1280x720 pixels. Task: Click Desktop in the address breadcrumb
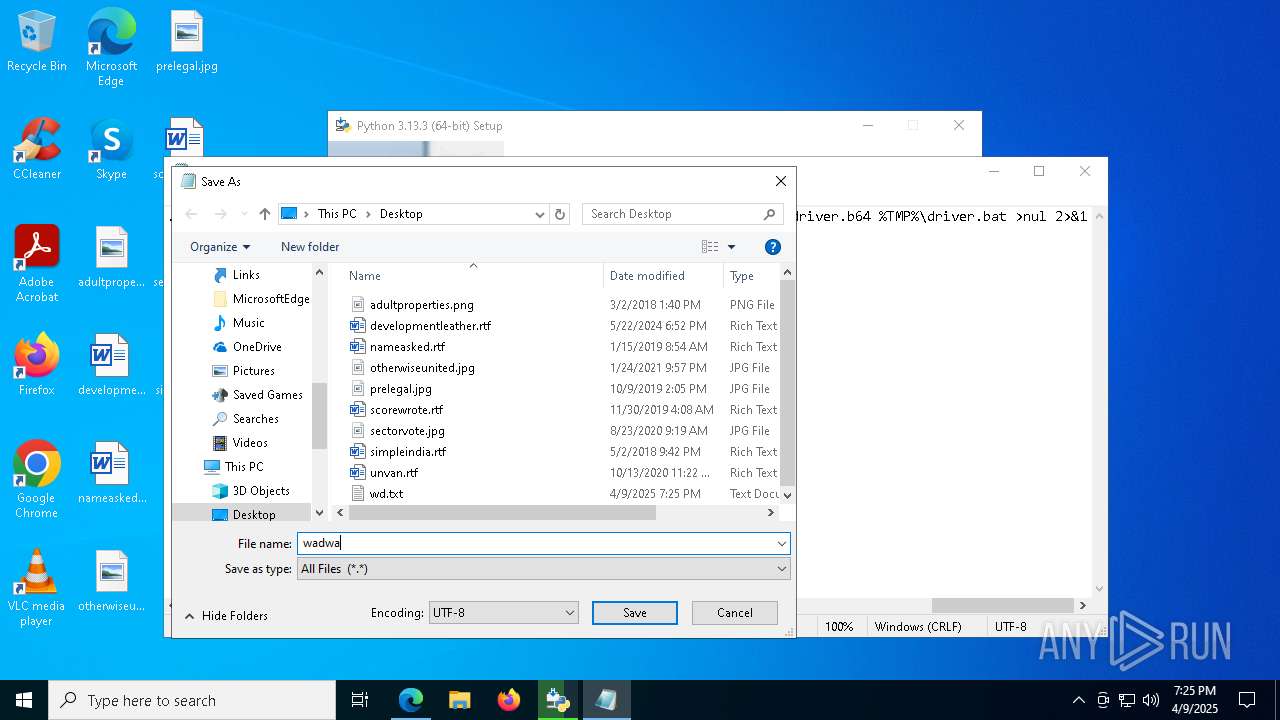(x=401, y=214)
